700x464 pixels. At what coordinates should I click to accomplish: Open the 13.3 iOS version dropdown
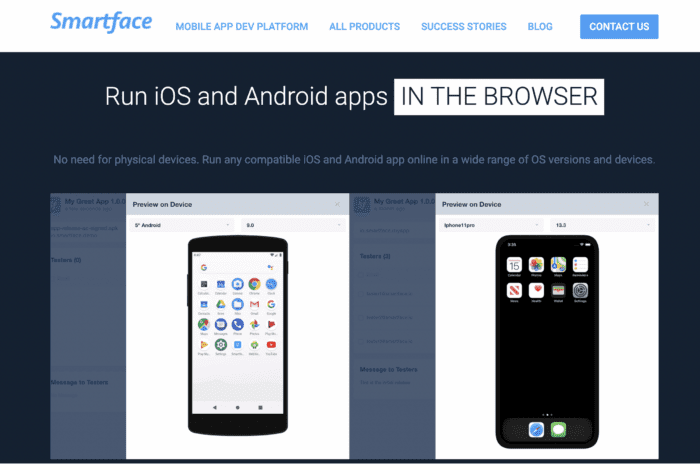point(602,225)
